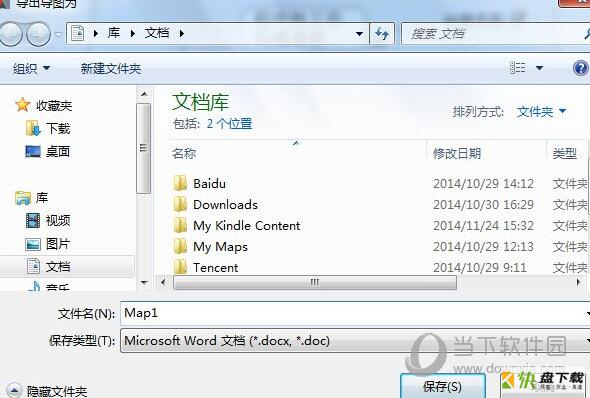Click the Downloads folder icon
The height and width of the screenshot is (398, 590).
click(180, 204)
